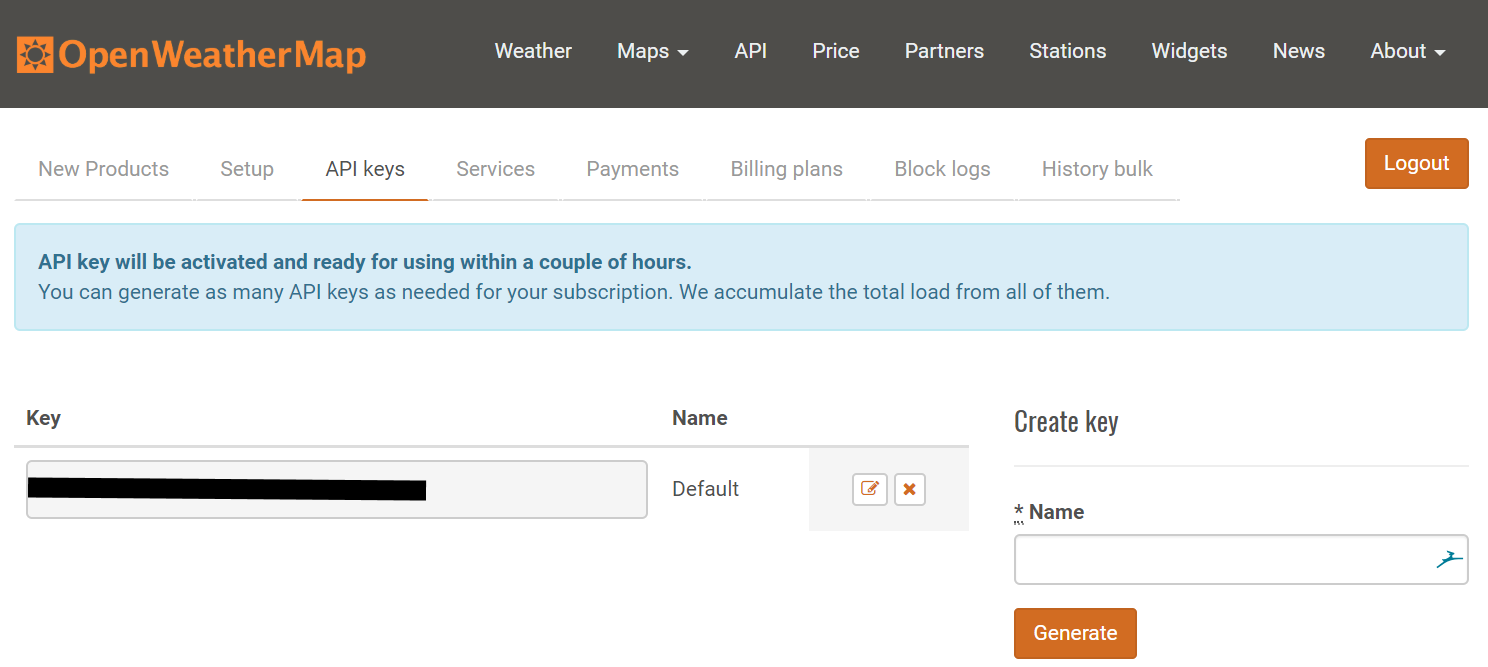Focus the new key Name input field

click(x=1241, y=559)
